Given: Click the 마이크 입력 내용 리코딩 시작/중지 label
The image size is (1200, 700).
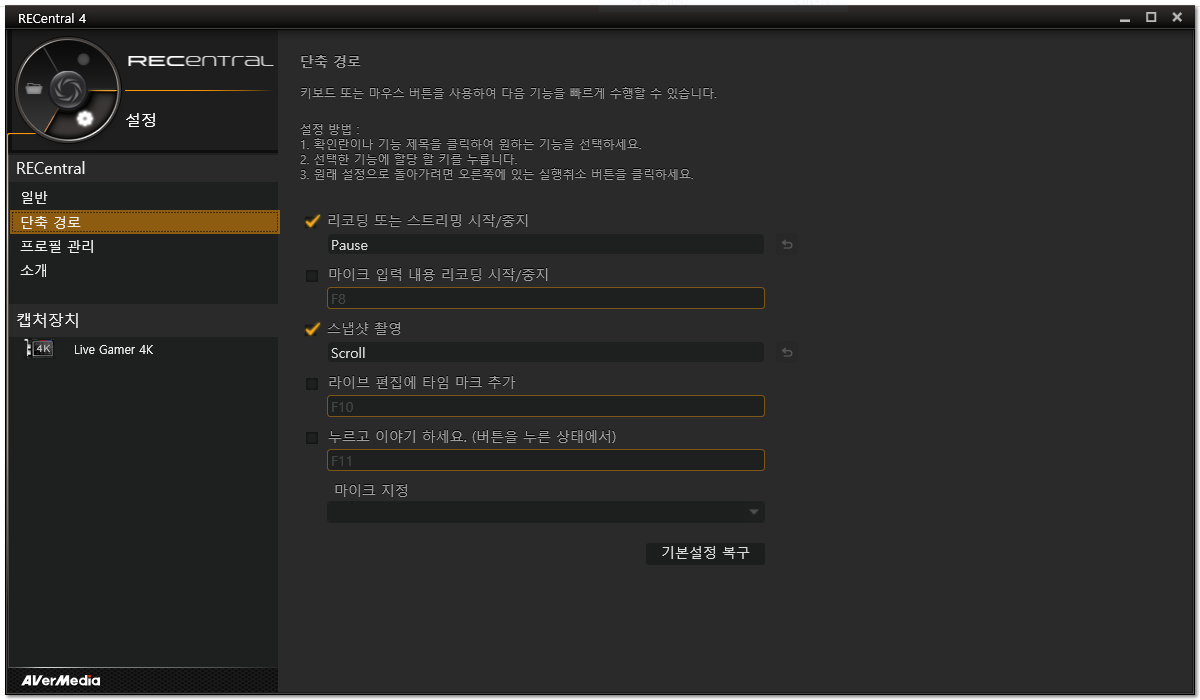Looking at the screenshot, I should pos(438,275).
